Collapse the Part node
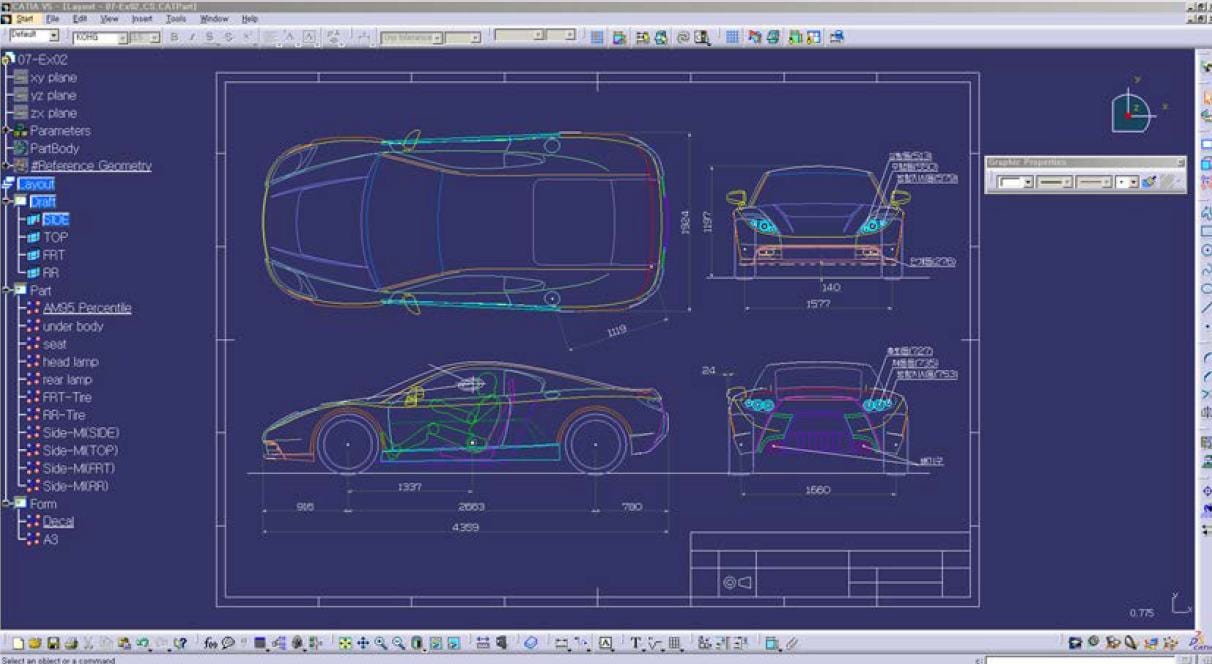 coord(6,290)
